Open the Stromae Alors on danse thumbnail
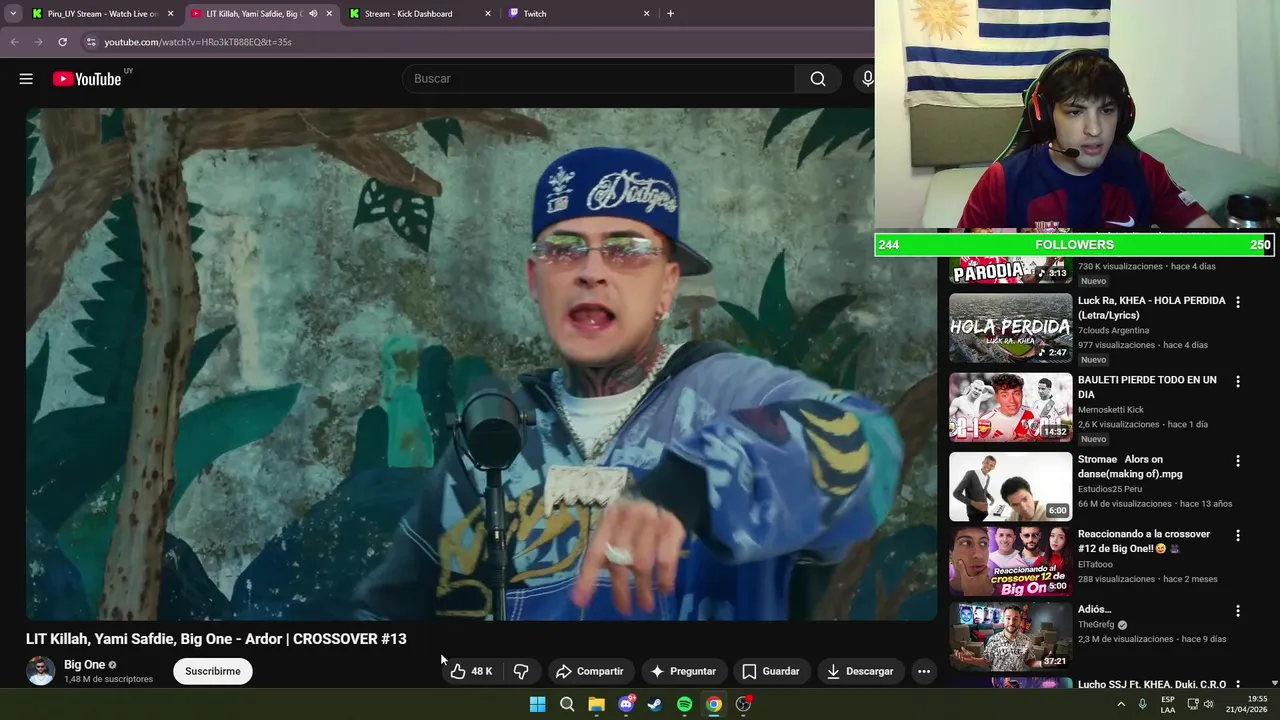This screenshot has height=720, width=1280. [1010, 487]
